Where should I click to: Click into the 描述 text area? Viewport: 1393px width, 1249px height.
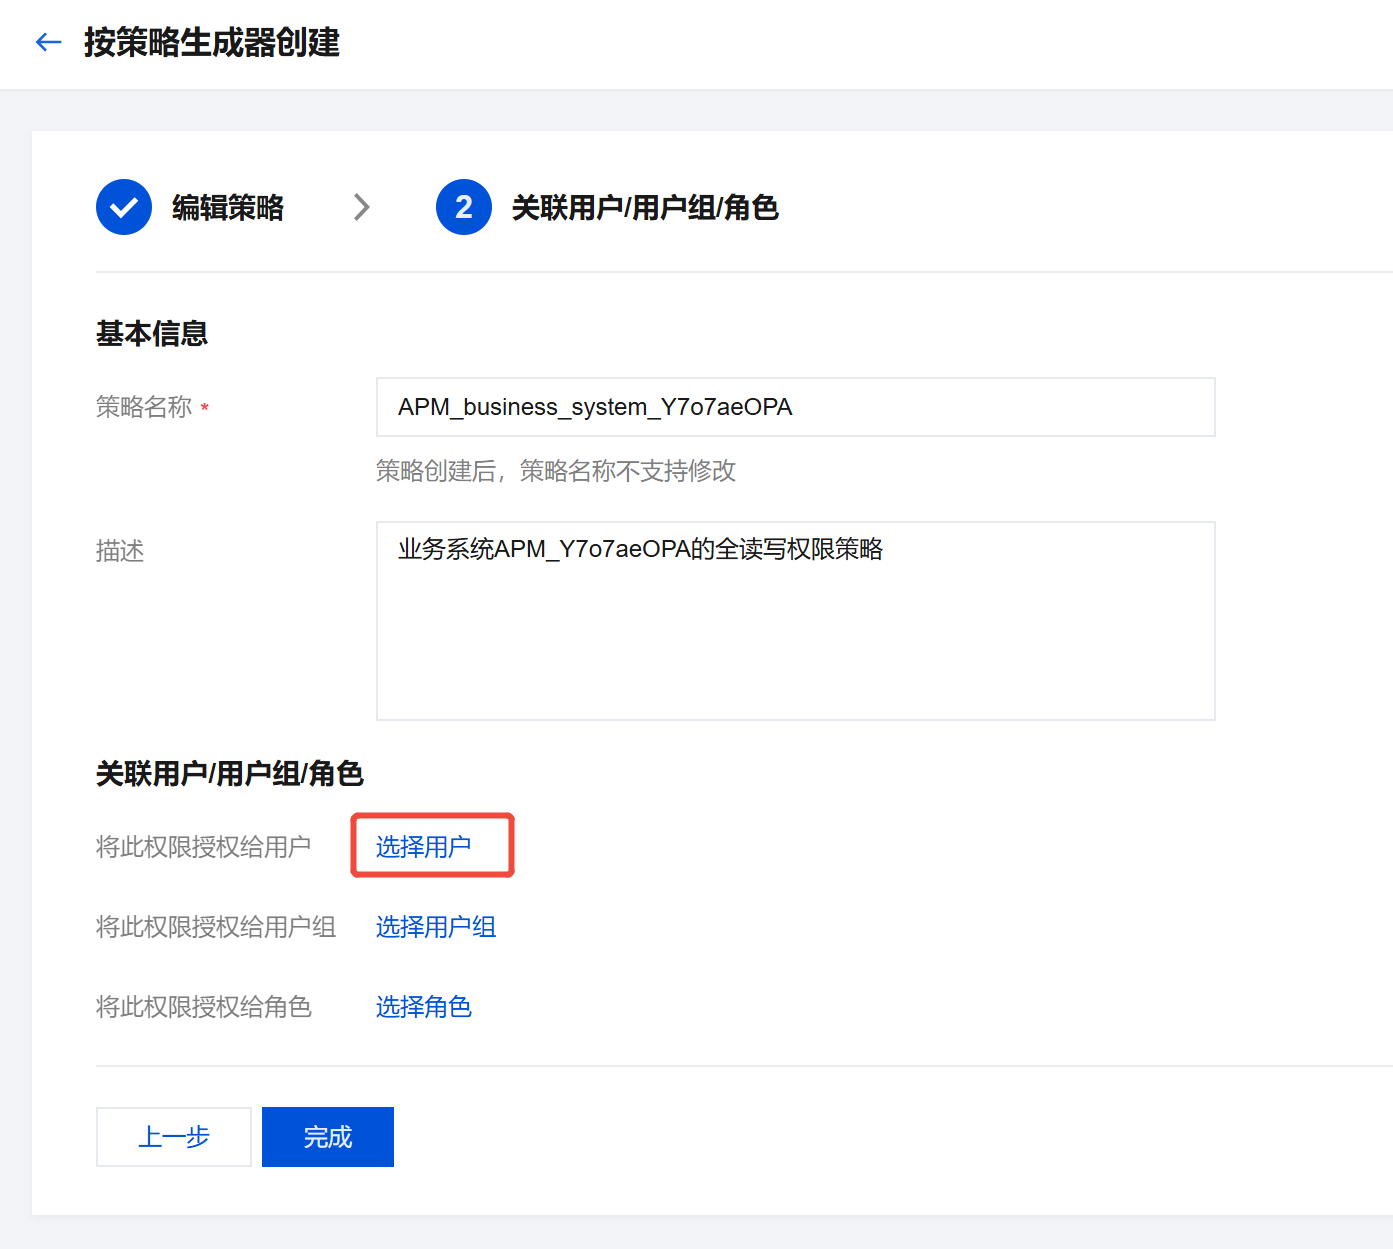[796, 621]
